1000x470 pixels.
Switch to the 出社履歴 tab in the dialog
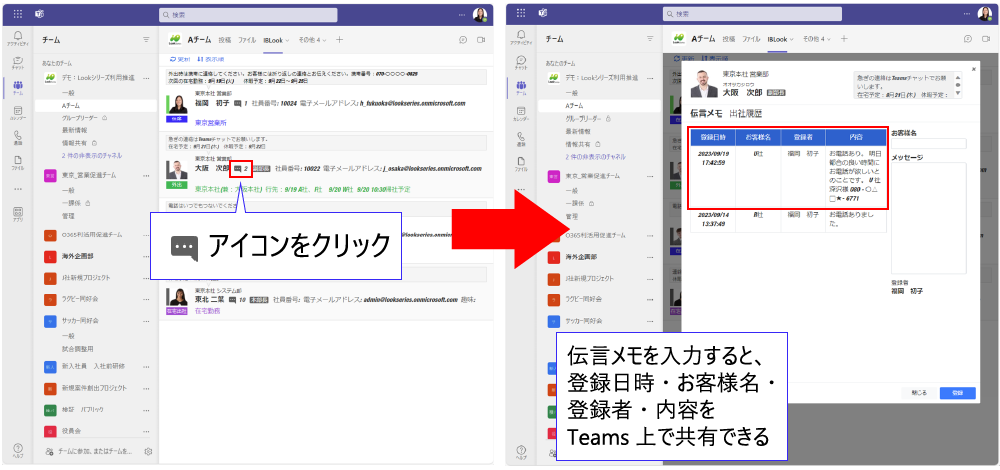[x=748, y=113]
